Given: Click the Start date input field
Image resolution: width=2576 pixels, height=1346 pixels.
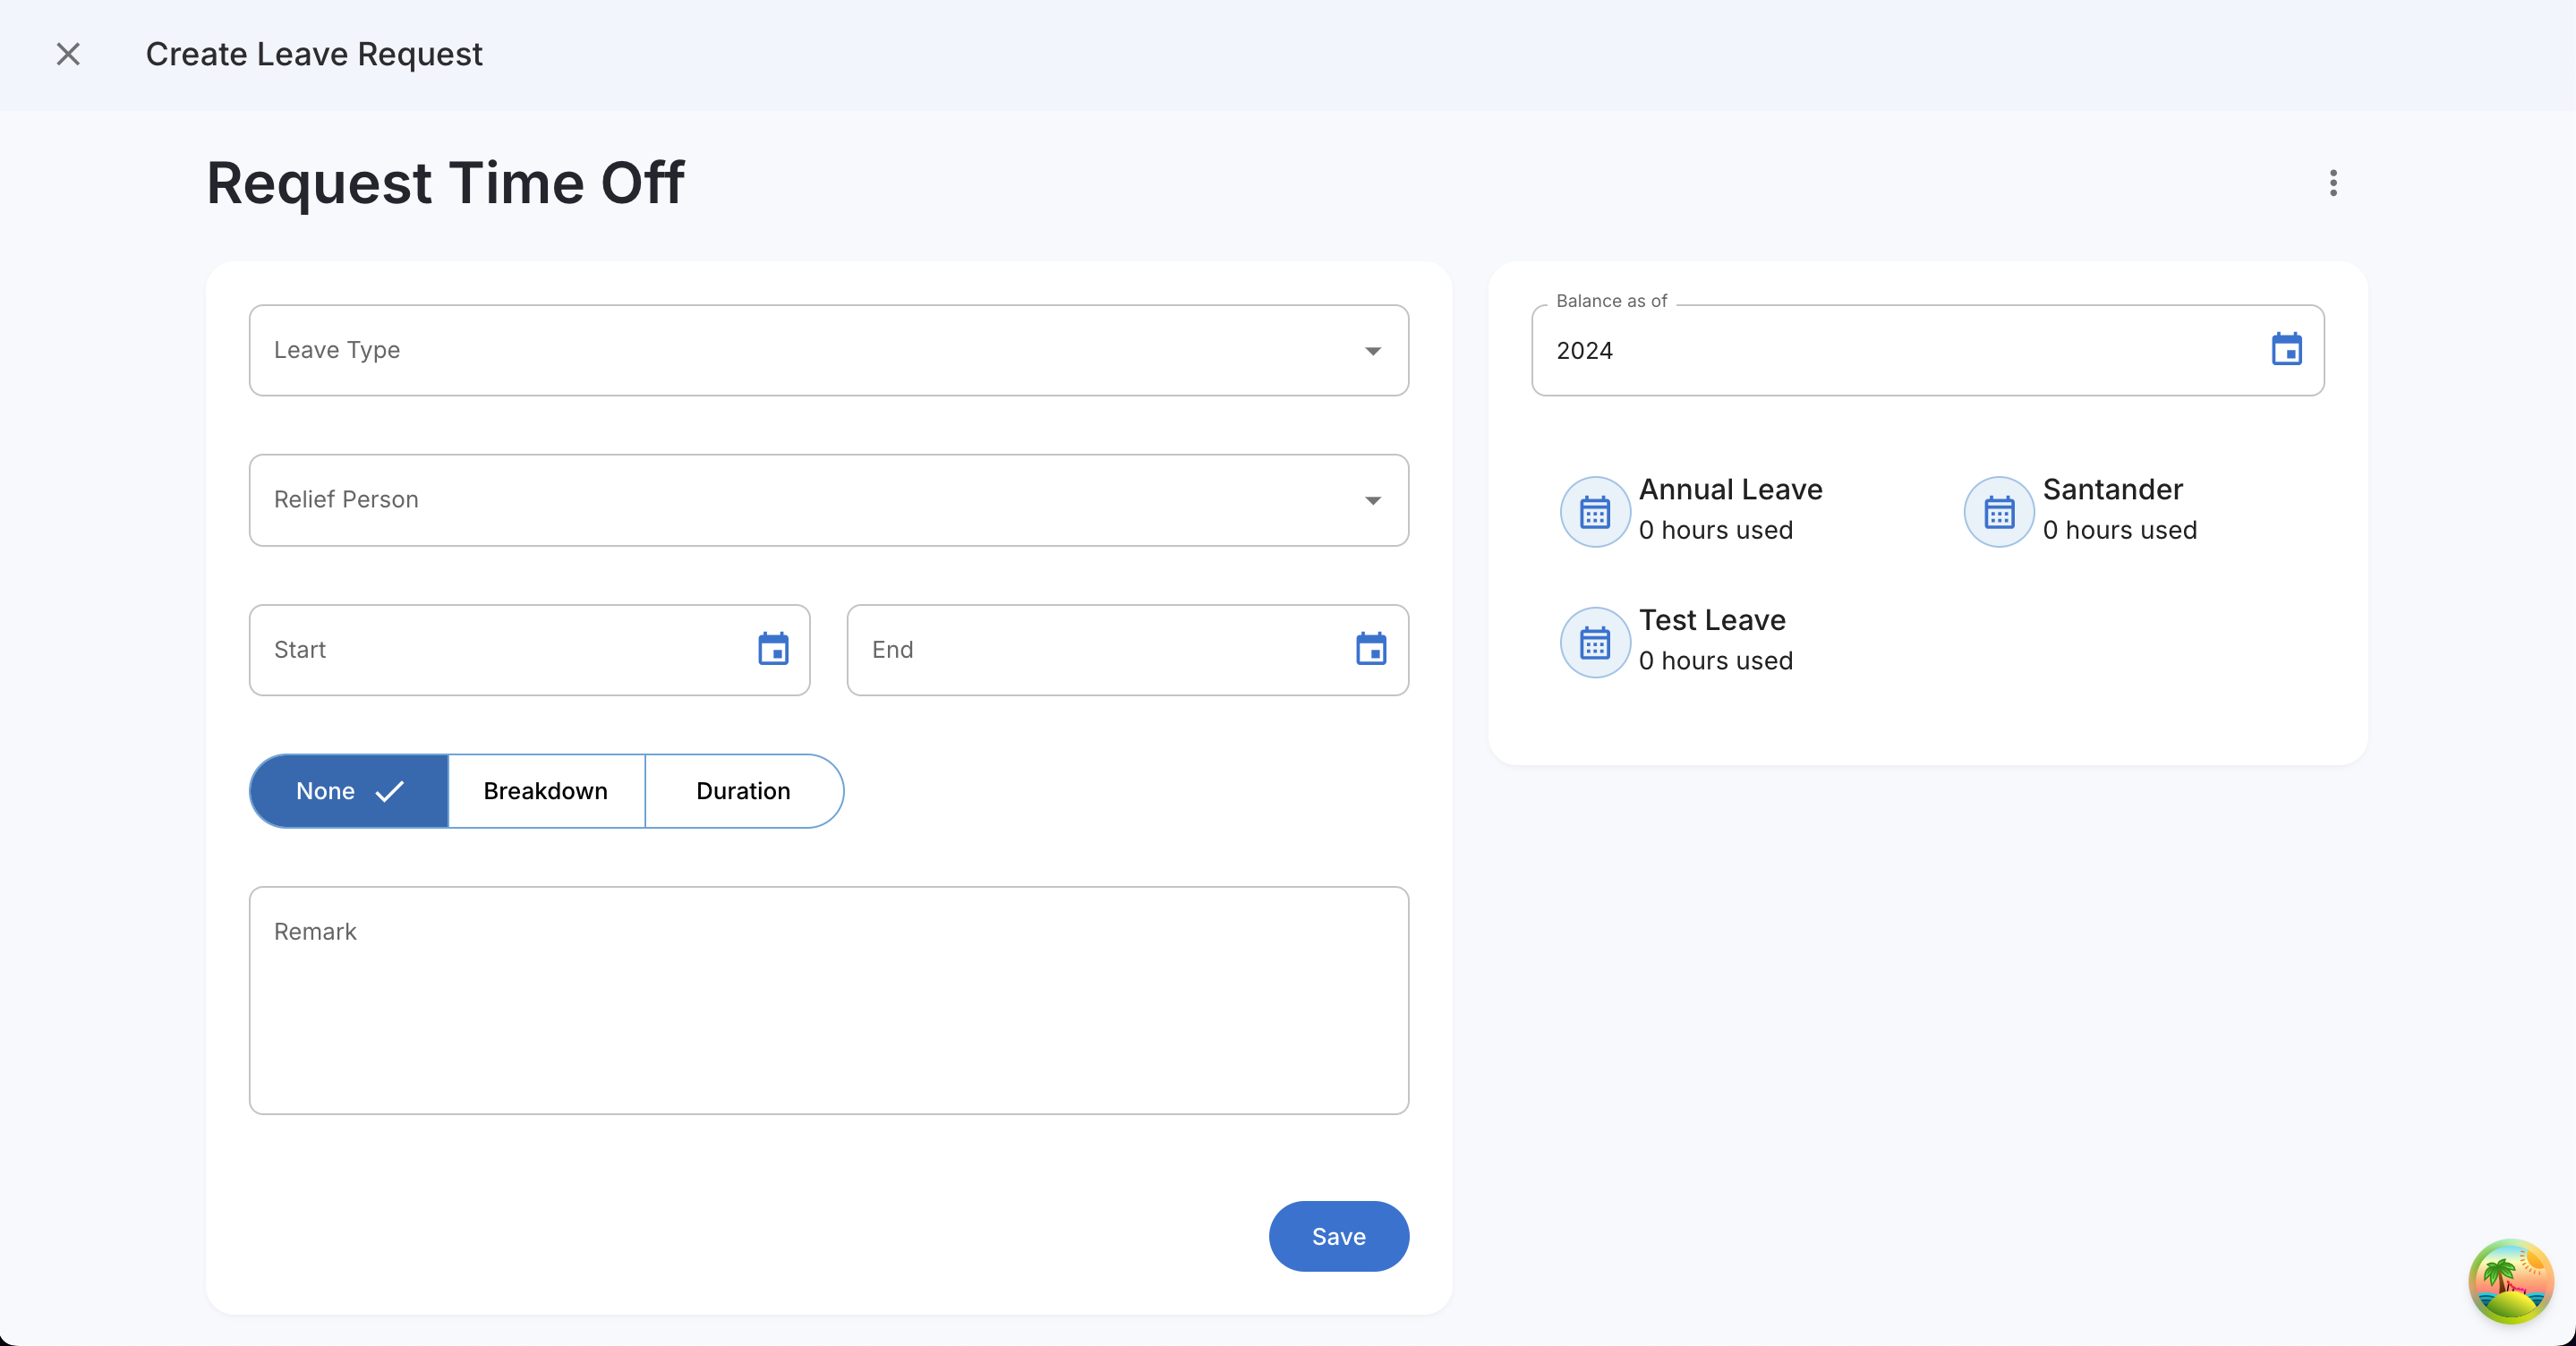Looking at the screenshot, I should (x=500, y=650).
